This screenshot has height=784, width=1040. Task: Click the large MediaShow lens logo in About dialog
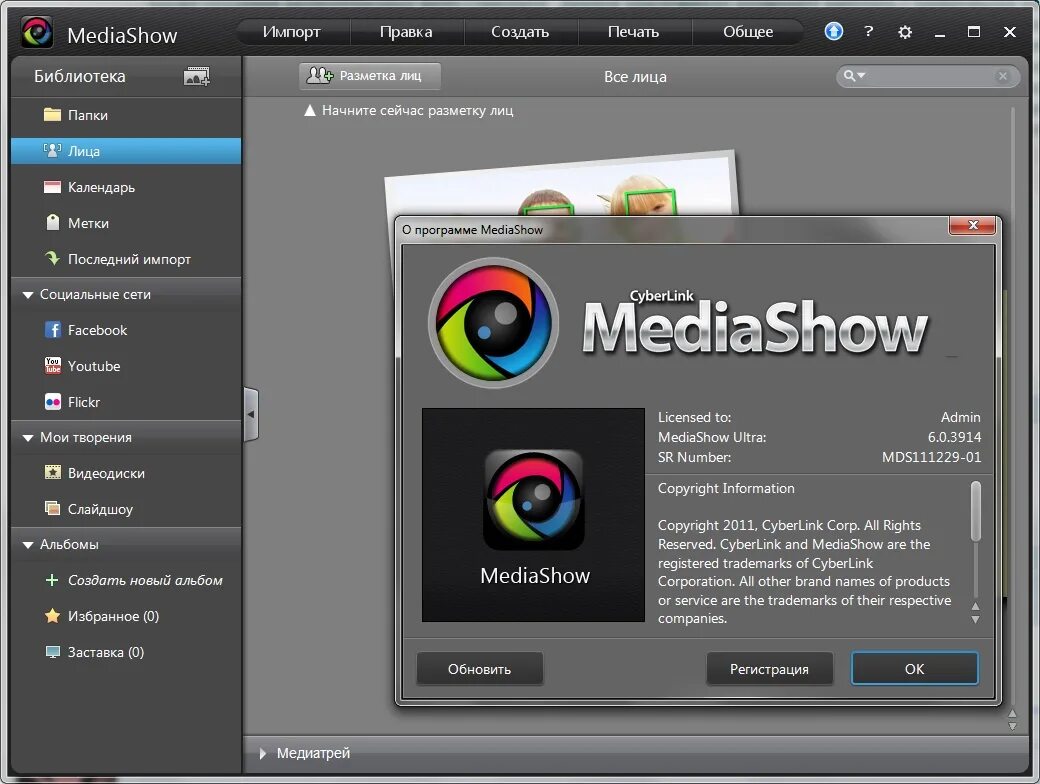(x=493, y=323)
